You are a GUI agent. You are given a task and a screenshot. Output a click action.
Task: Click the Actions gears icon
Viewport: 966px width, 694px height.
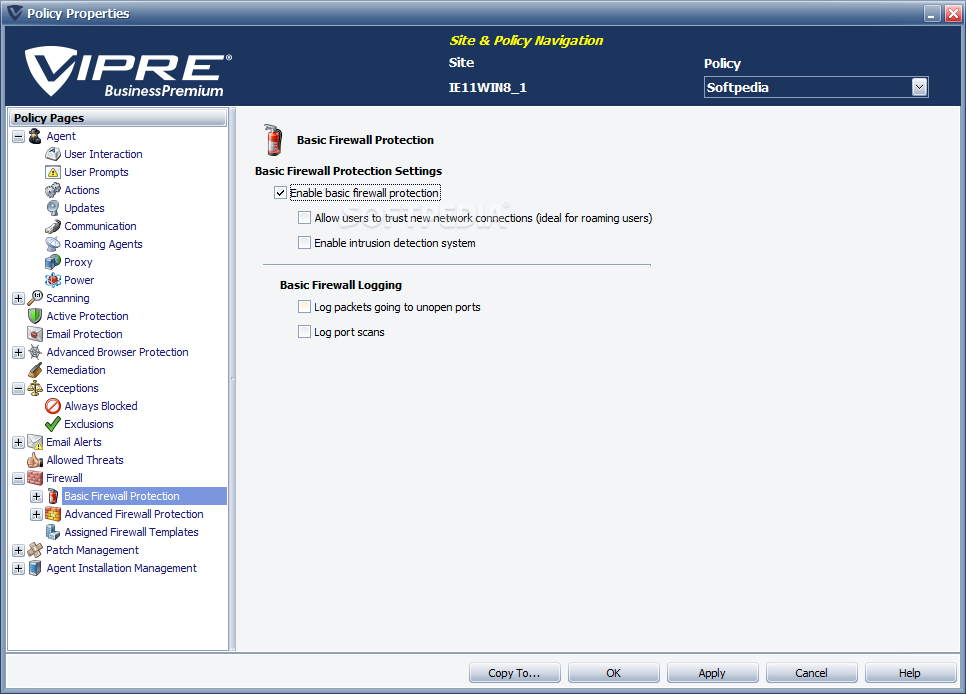pos(53,190)
